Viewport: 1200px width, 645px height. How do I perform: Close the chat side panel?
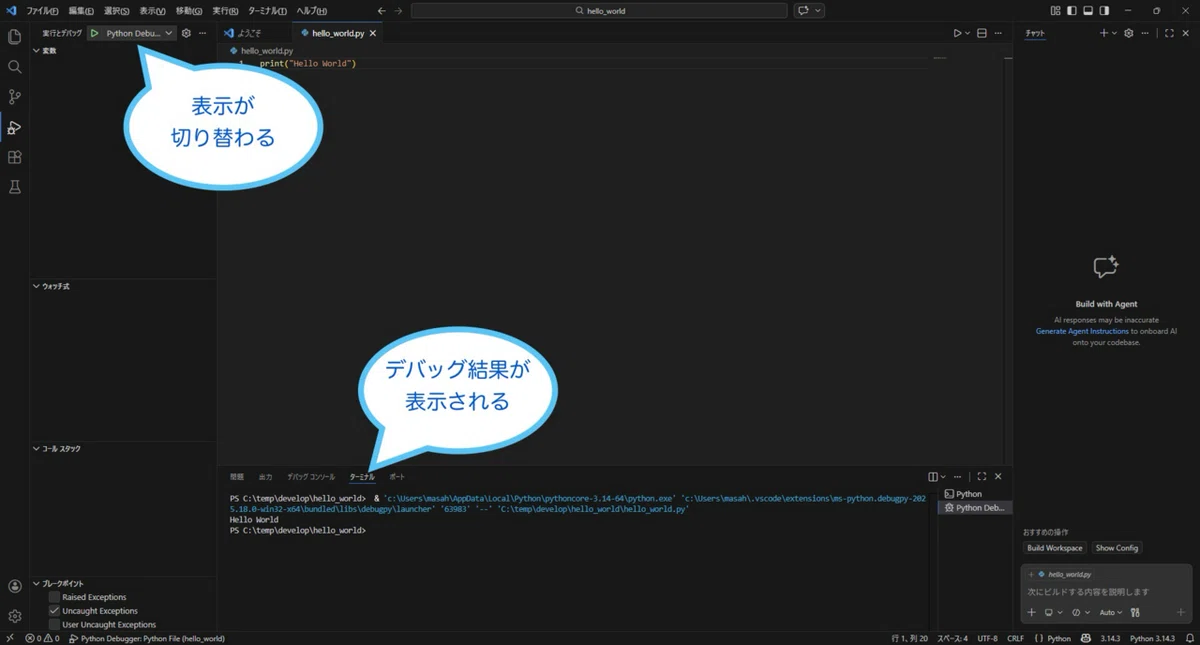(x=1186, y=33)
